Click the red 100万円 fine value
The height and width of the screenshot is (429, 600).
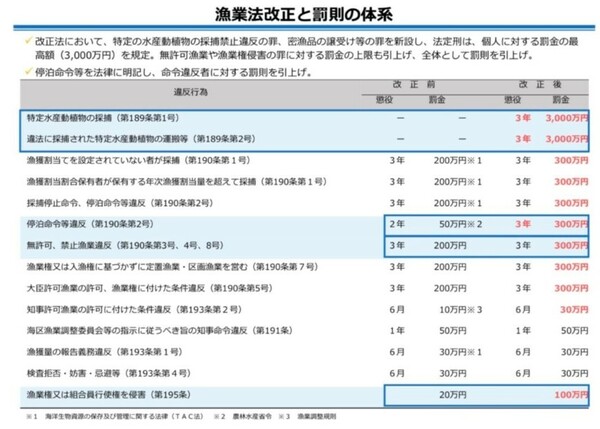[571, 393]
